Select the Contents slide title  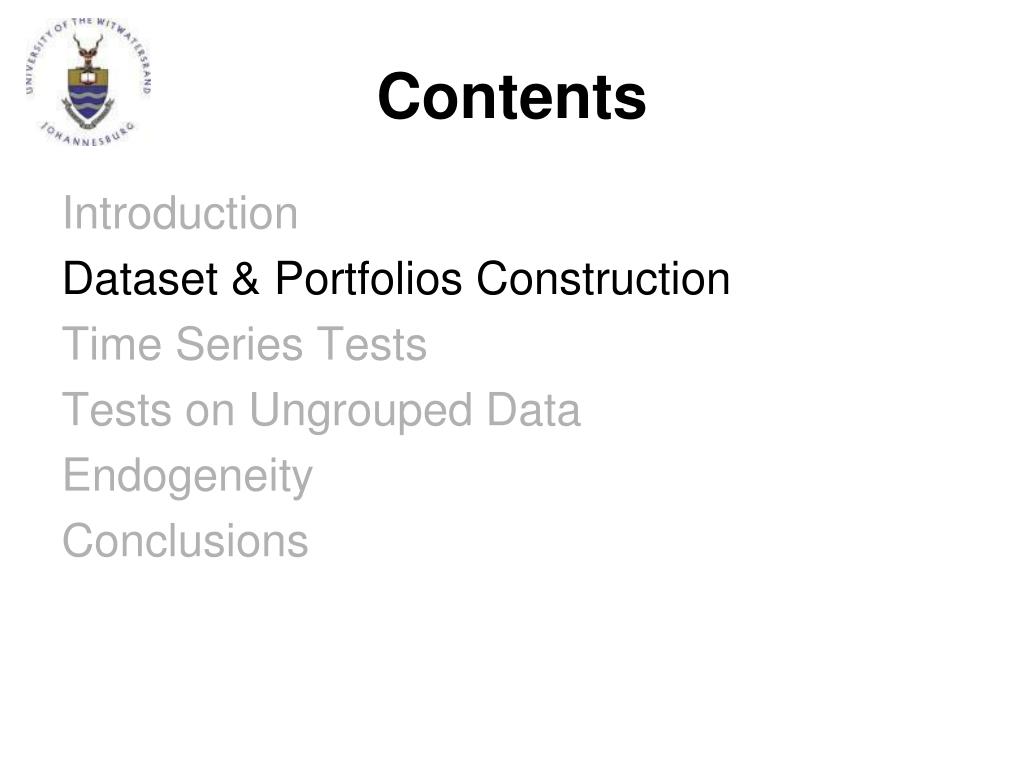point(512,97)
